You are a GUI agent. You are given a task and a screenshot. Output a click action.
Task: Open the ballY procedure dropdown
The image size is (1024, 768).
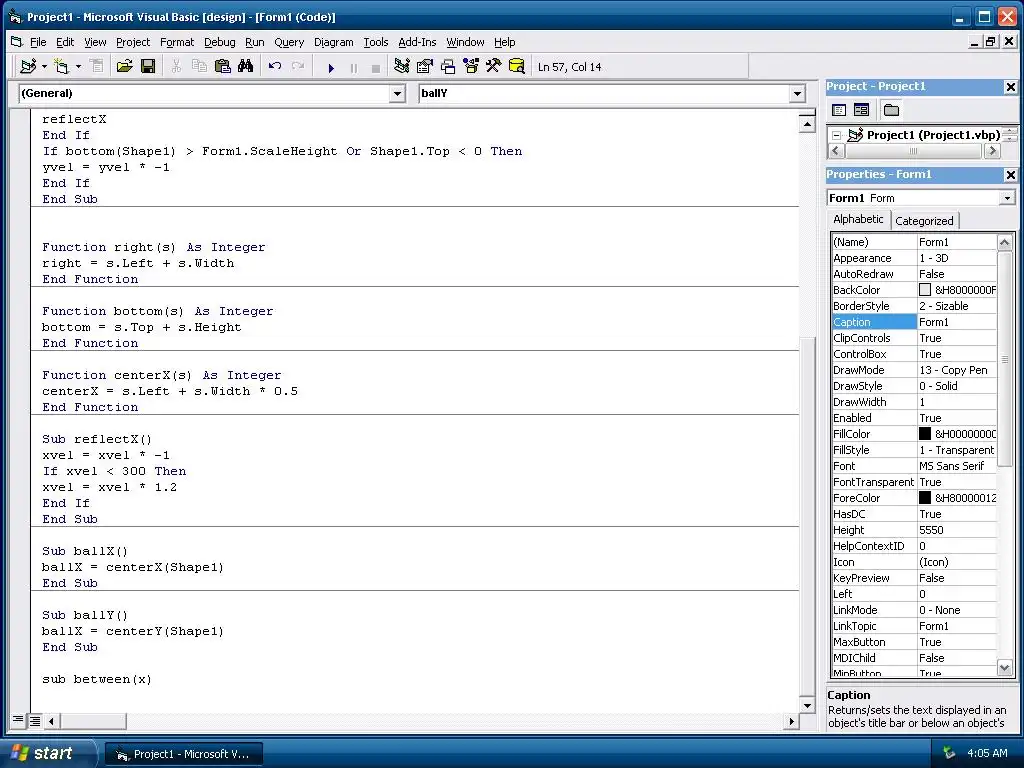(x=797, y=94)
